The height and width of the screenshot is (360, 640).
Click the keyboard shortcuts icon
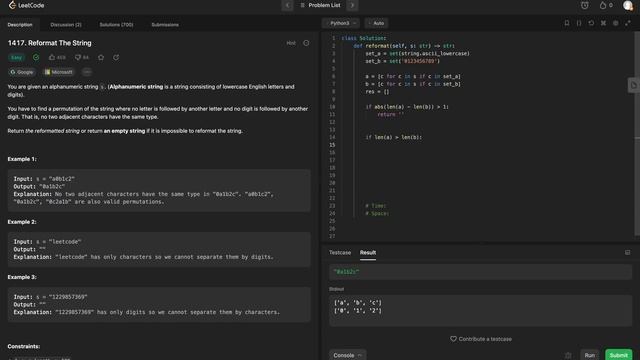[603, 23]
